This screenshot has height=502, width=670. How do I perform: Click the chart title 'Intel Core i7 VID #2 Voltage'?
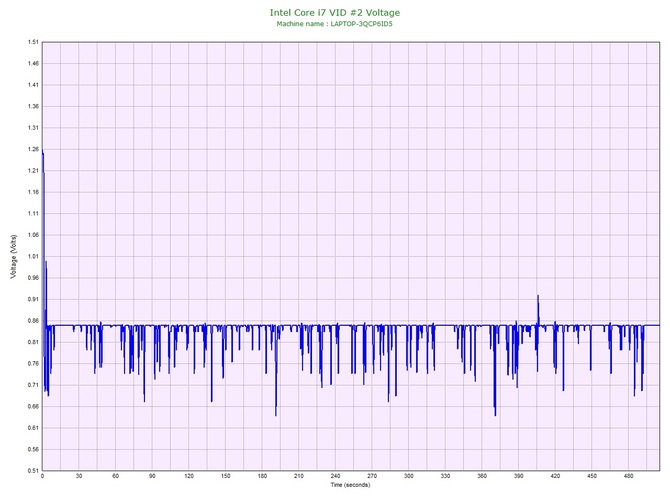(335, 12)
